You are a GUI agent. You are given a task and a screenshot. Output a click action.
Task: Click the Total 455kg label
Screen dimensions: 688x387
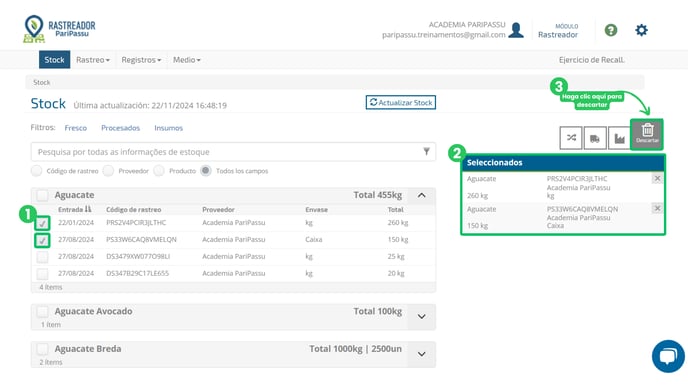click(x=378, y=195)
